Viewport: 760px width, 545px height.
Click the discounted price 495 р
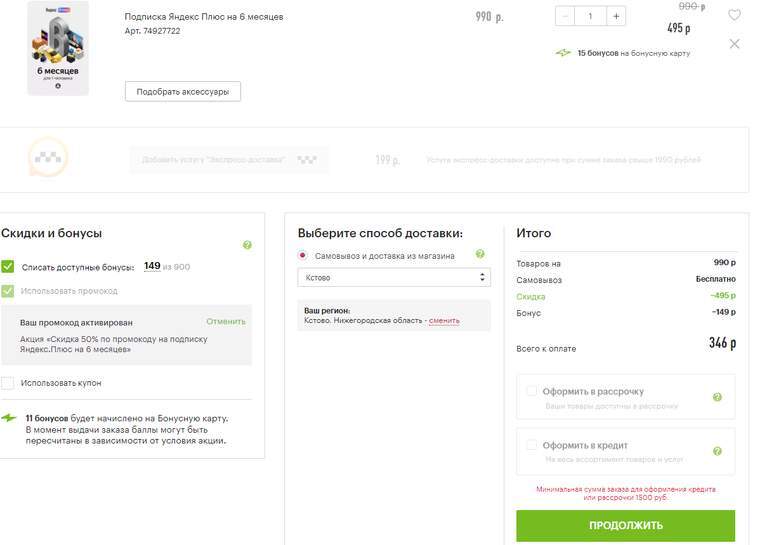point(679,28)
